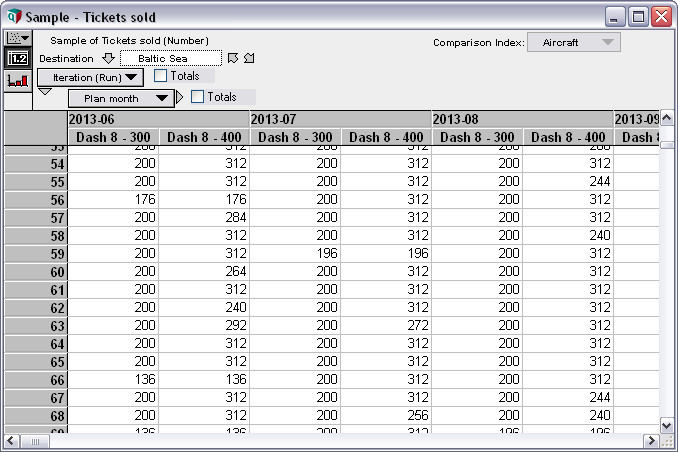Select row header 60
This screenshot has width=678, height=452.
coord(35,271)
